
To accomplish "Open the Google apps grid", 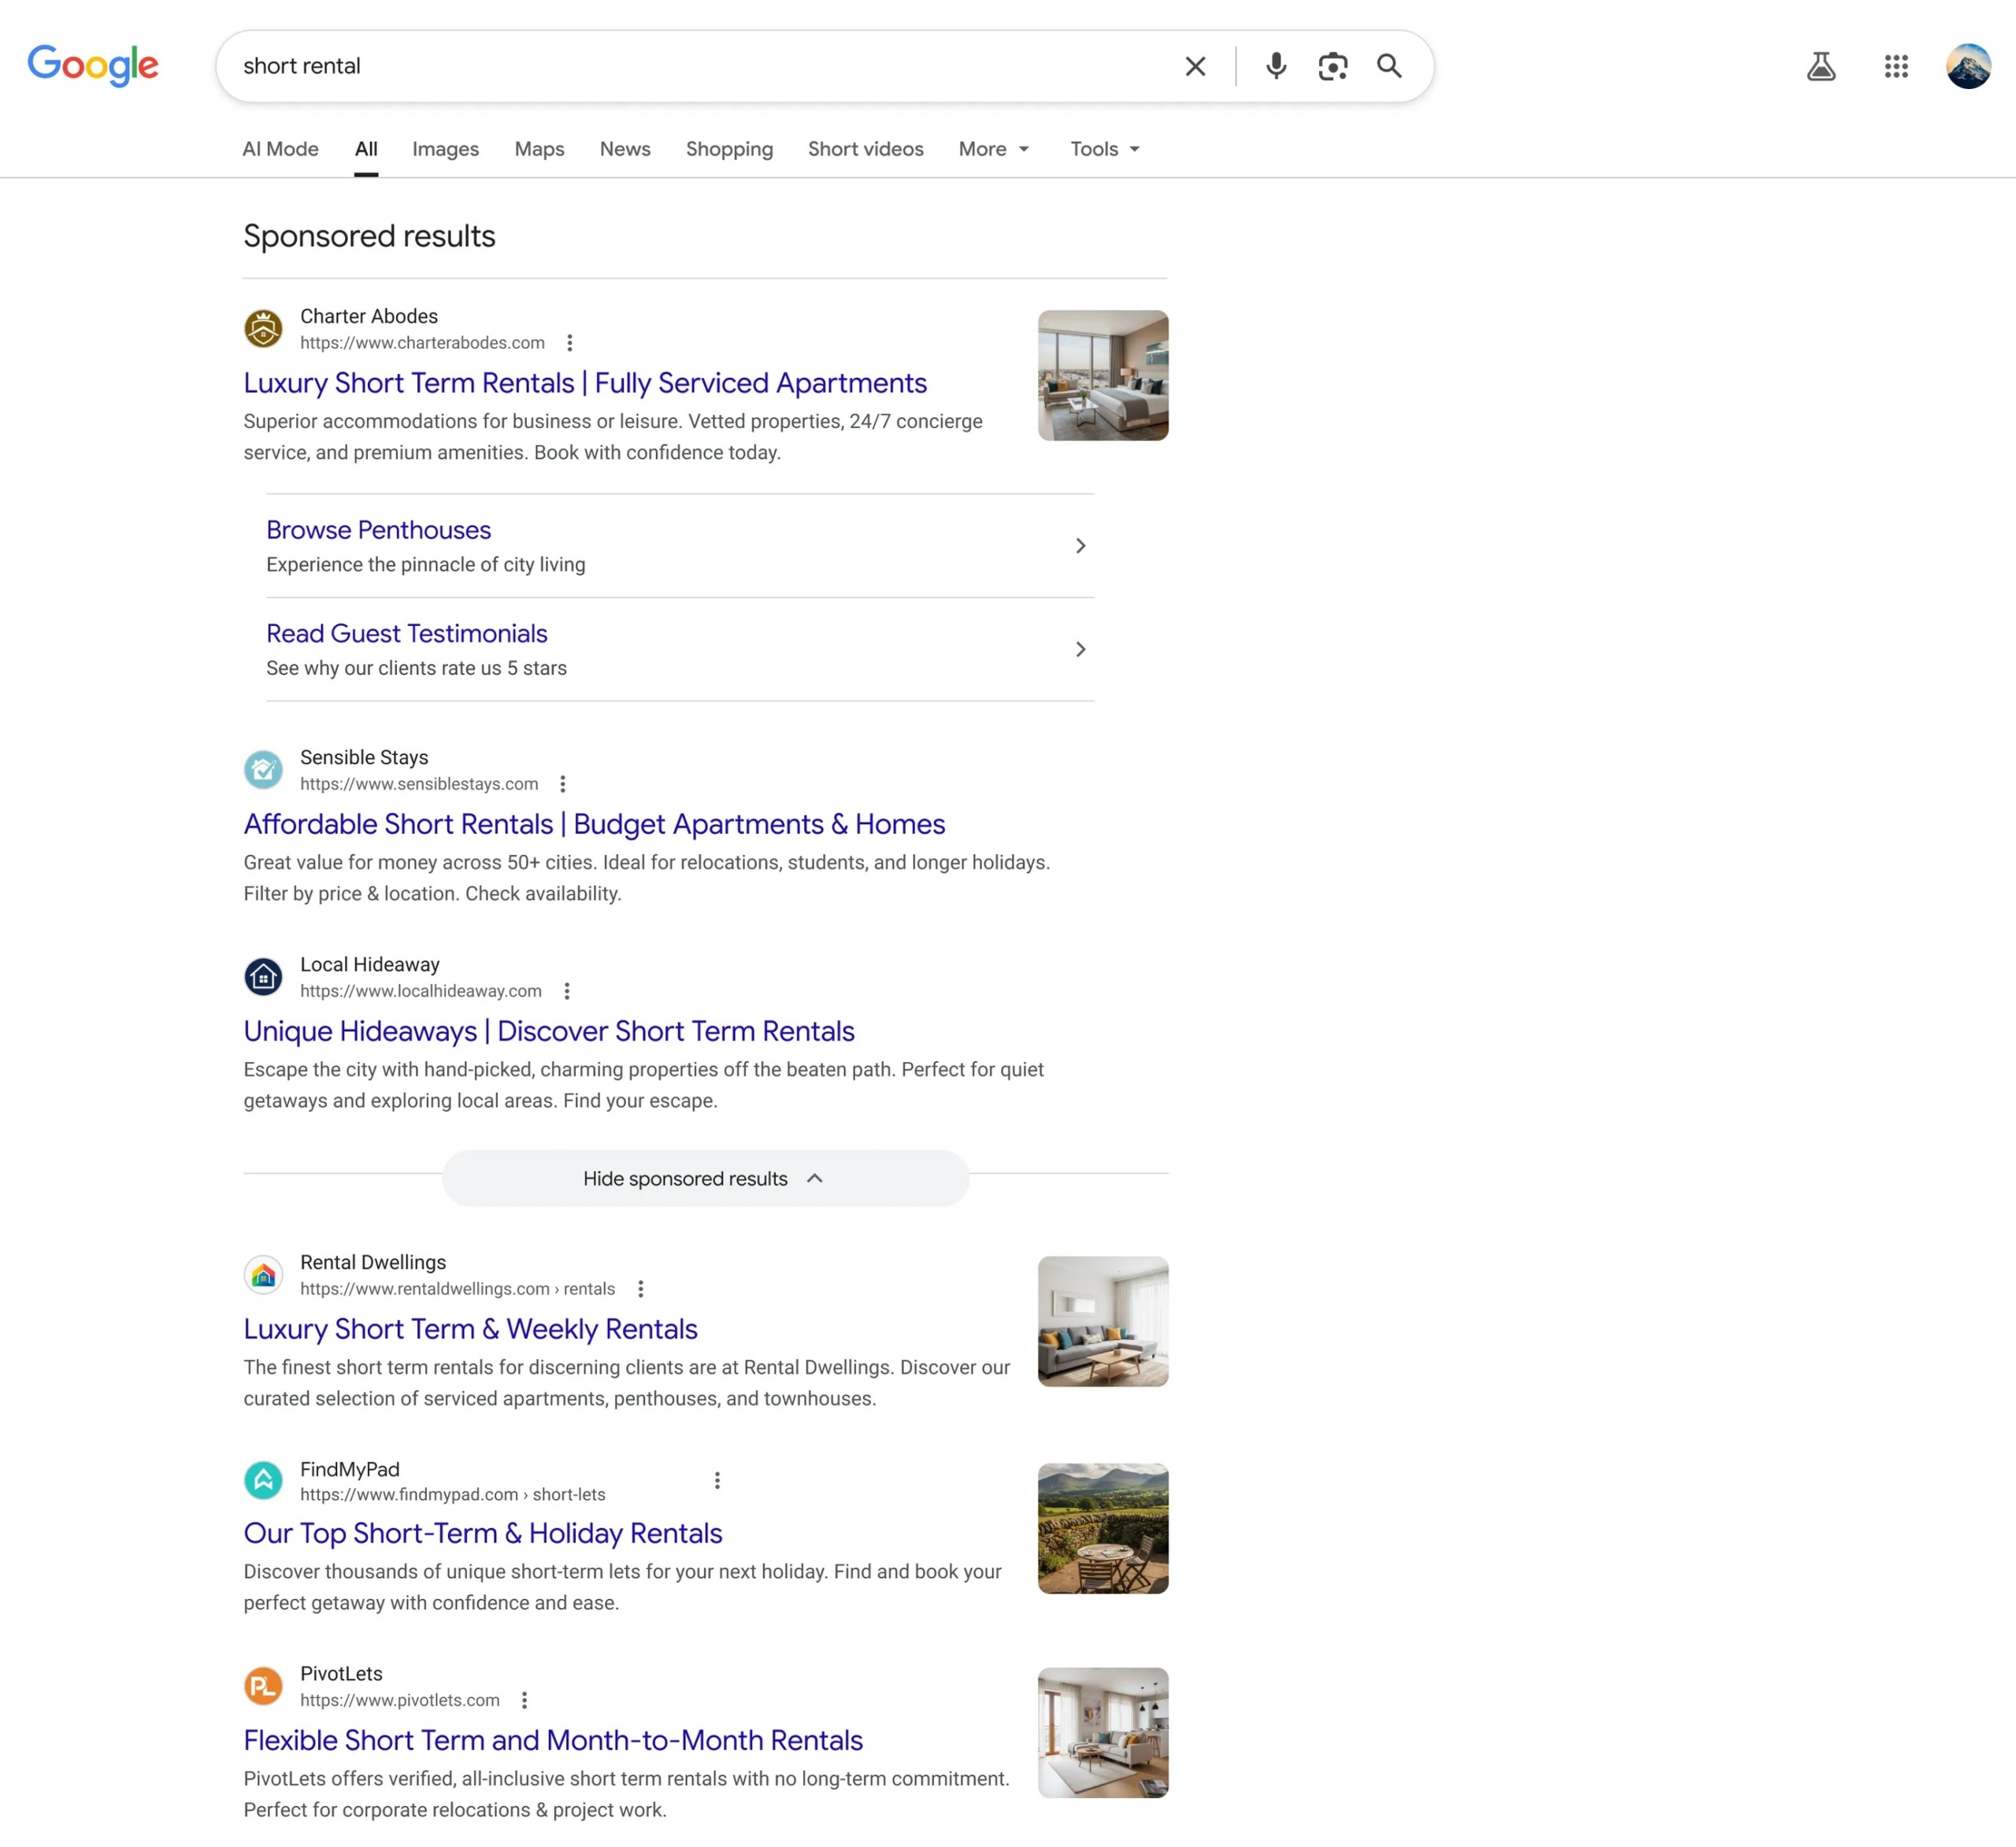I will pos(1895,66).
